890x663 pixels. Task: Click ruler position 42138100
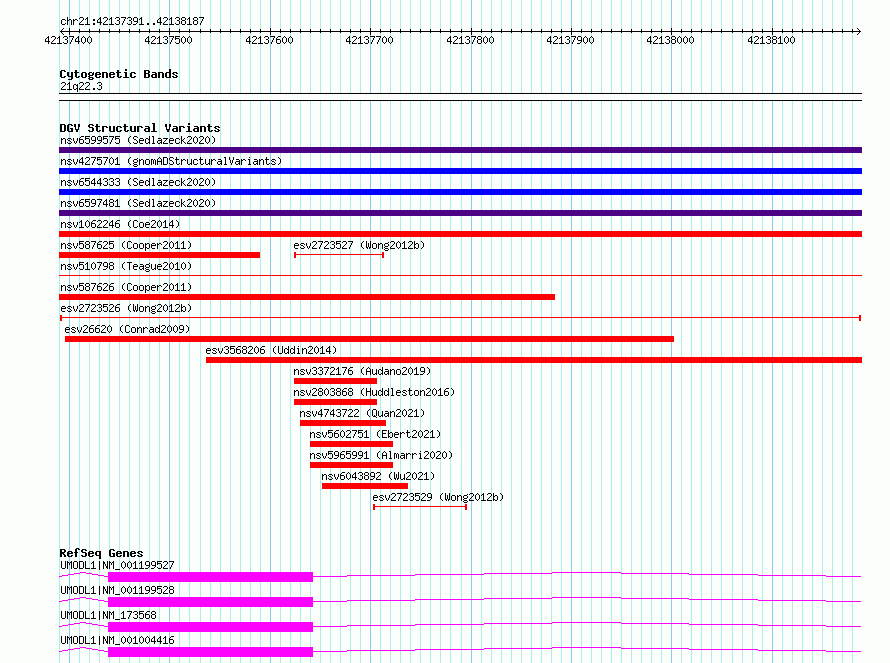tap(771, 40)
